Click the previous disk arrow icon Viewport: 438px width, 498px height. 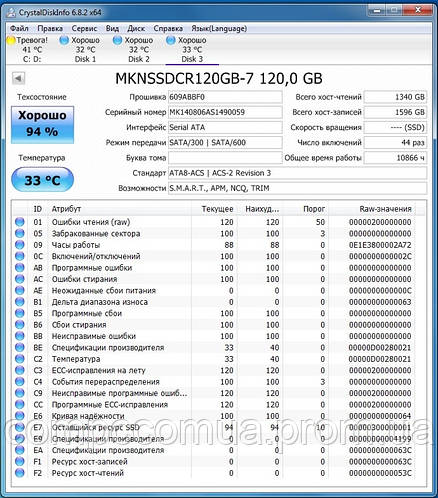(x=18, y=79)
